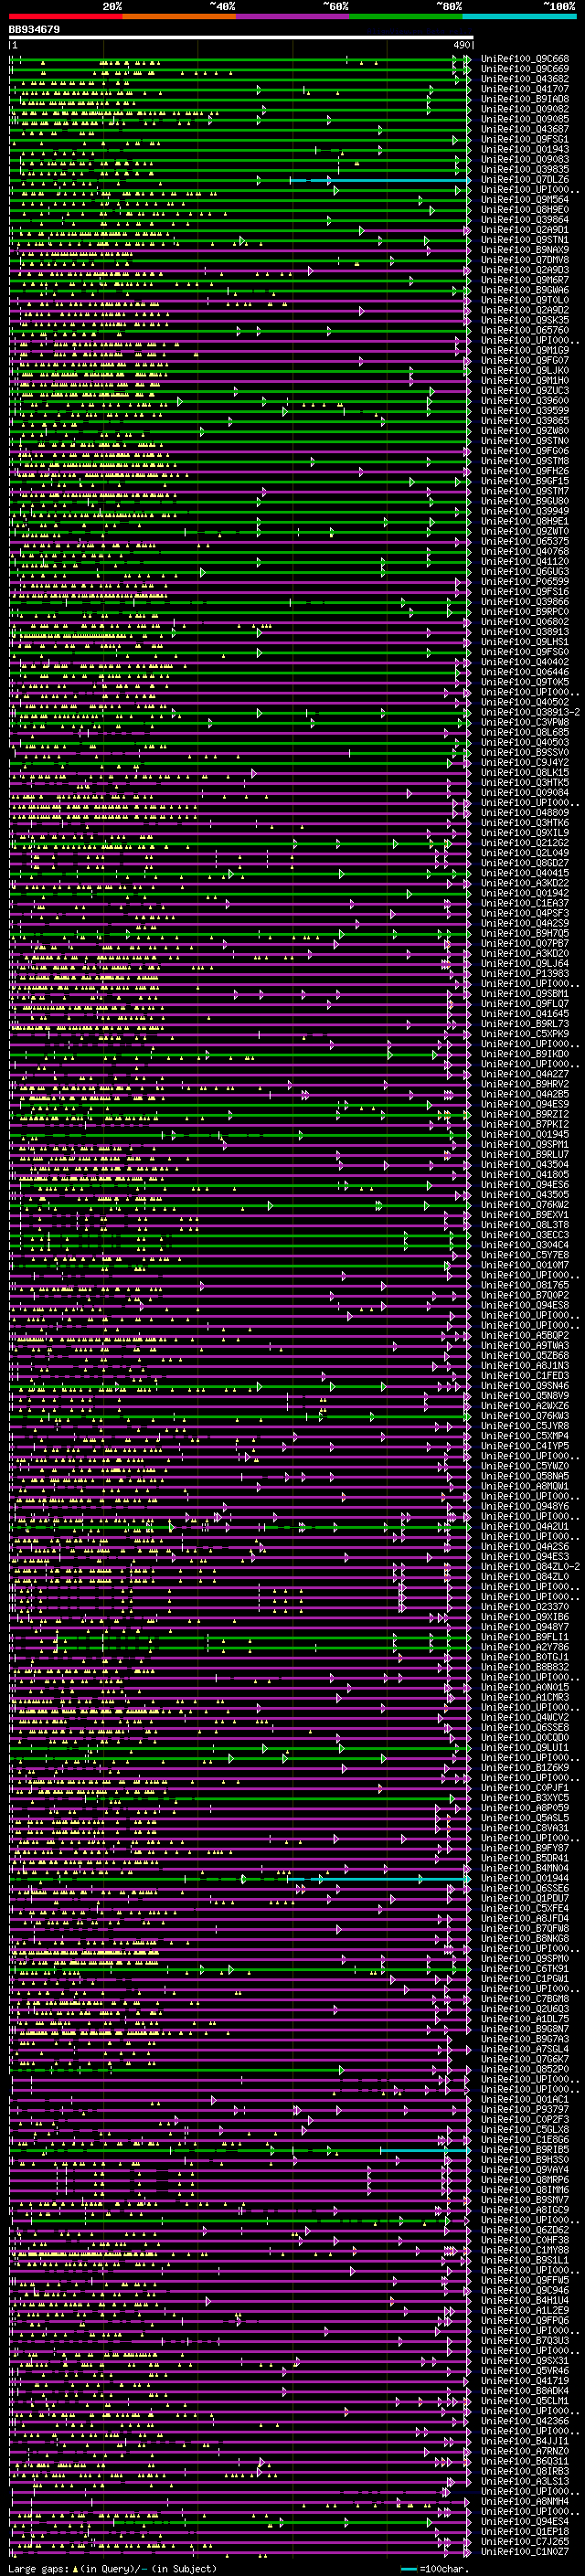Screen dimensions: 585x2576
Task: Select the UniRef100_Q9FSG1 label
Action: pyautogui.click(x=525, y=139)
